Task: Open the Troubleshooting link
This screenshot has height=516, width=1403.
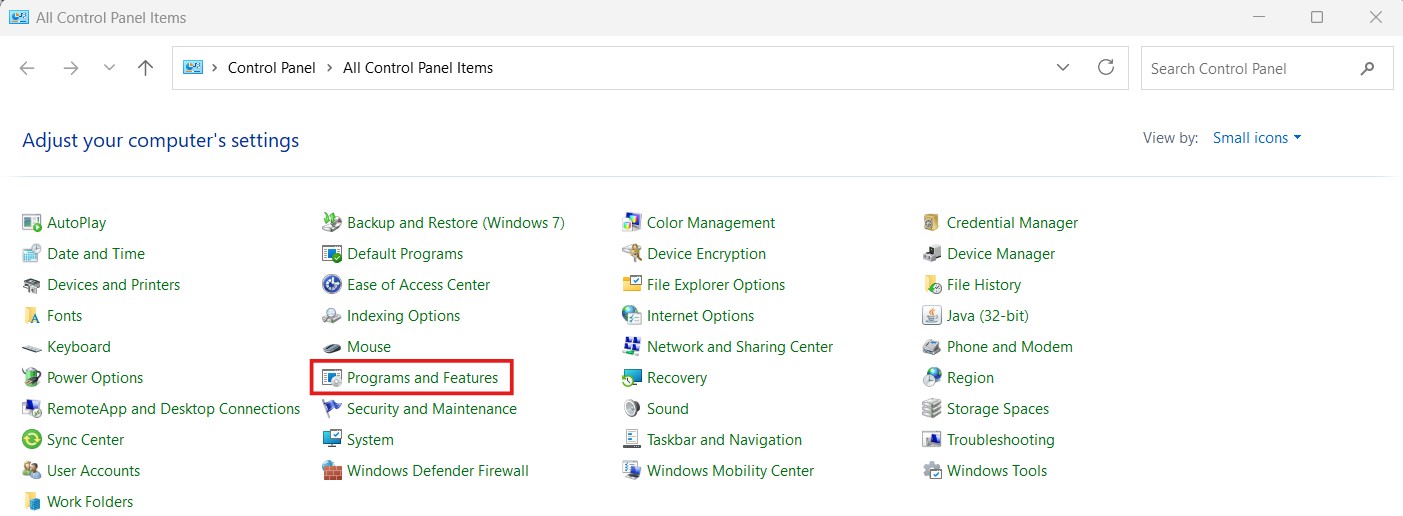Action: (x=1001, y=440)
